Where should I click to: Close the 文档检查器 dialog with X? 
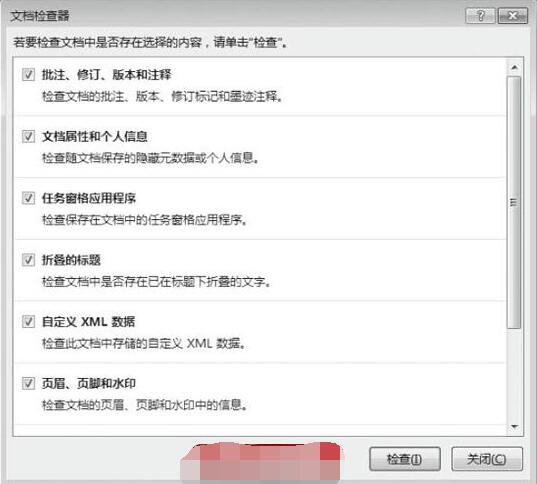coord(513,16)
